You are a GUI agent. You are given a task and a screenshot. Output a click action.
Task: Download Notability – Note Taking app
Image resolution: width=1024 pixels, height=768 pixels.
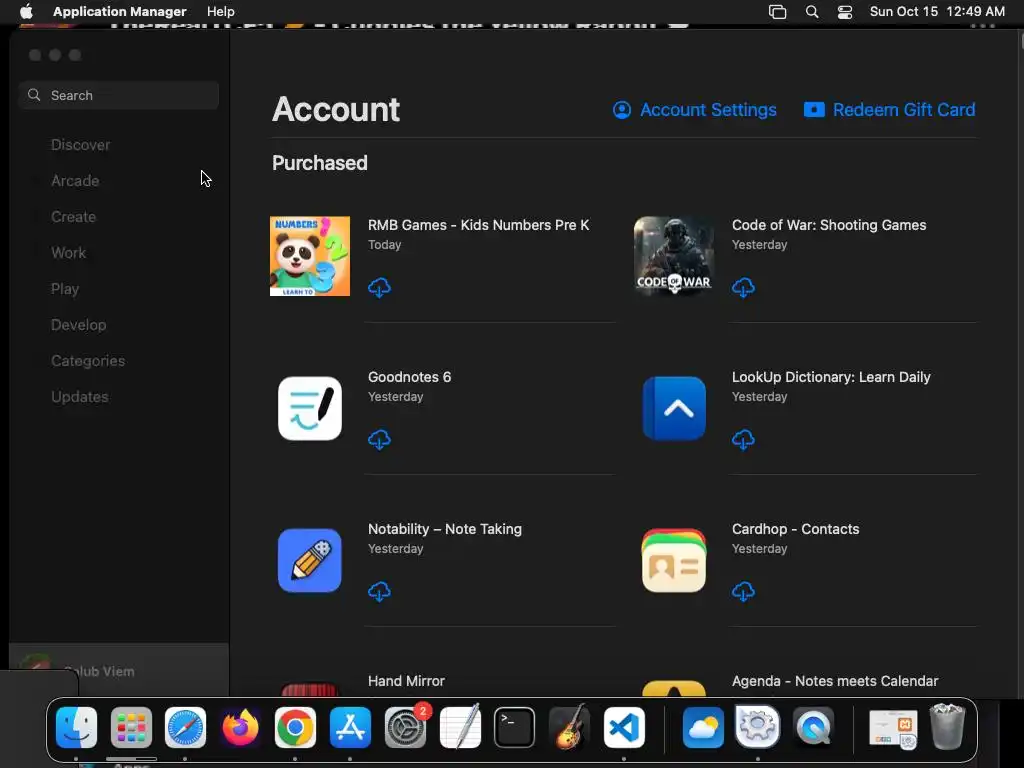tap(379, 592)
